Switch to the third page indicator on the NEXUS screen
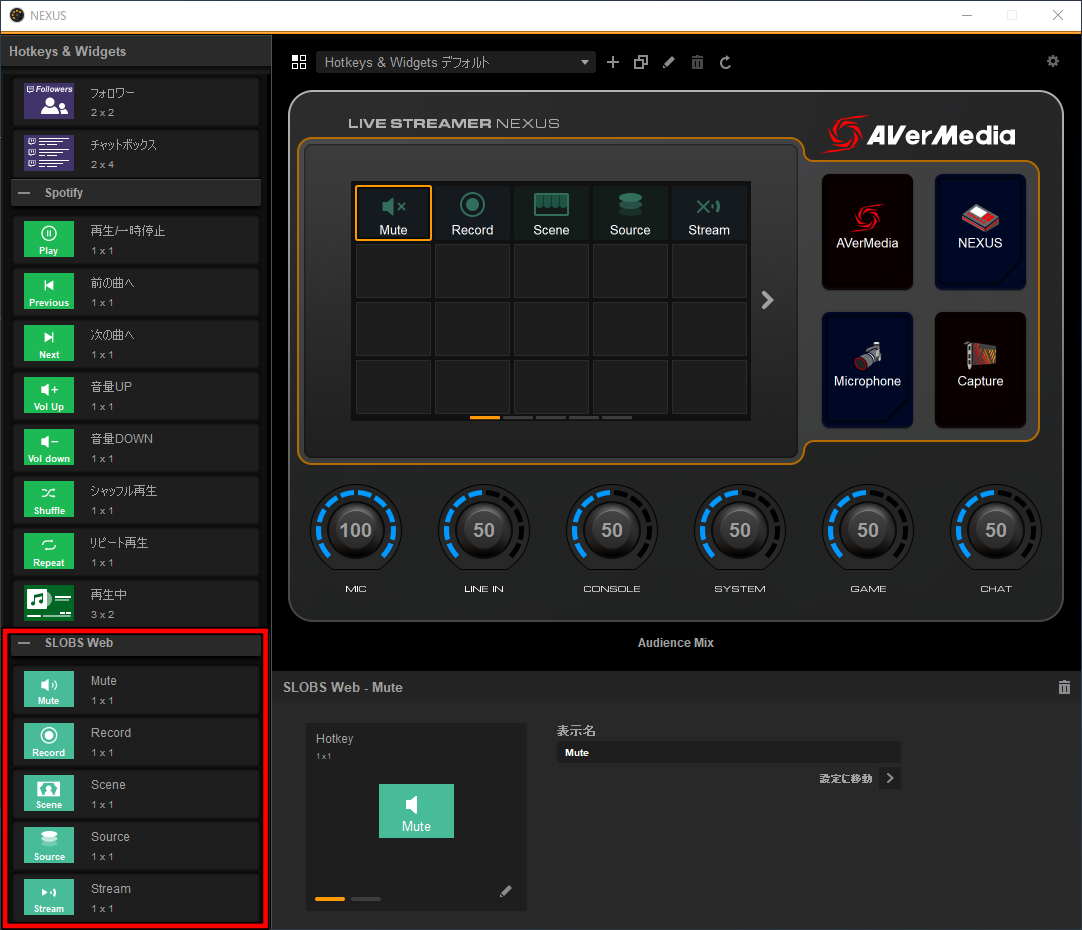Screen dimensions: 1082x930 tap(551, 417)
